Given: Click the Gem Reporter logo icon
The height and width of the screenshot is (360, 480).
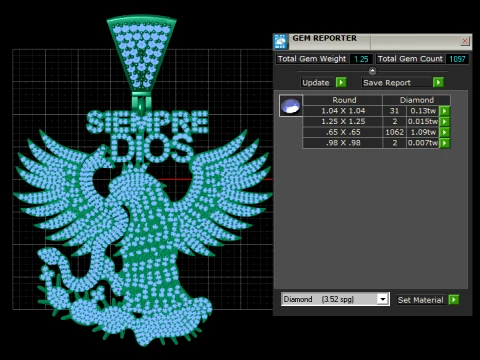Looking at the screenshot, I should coord(280,42).
